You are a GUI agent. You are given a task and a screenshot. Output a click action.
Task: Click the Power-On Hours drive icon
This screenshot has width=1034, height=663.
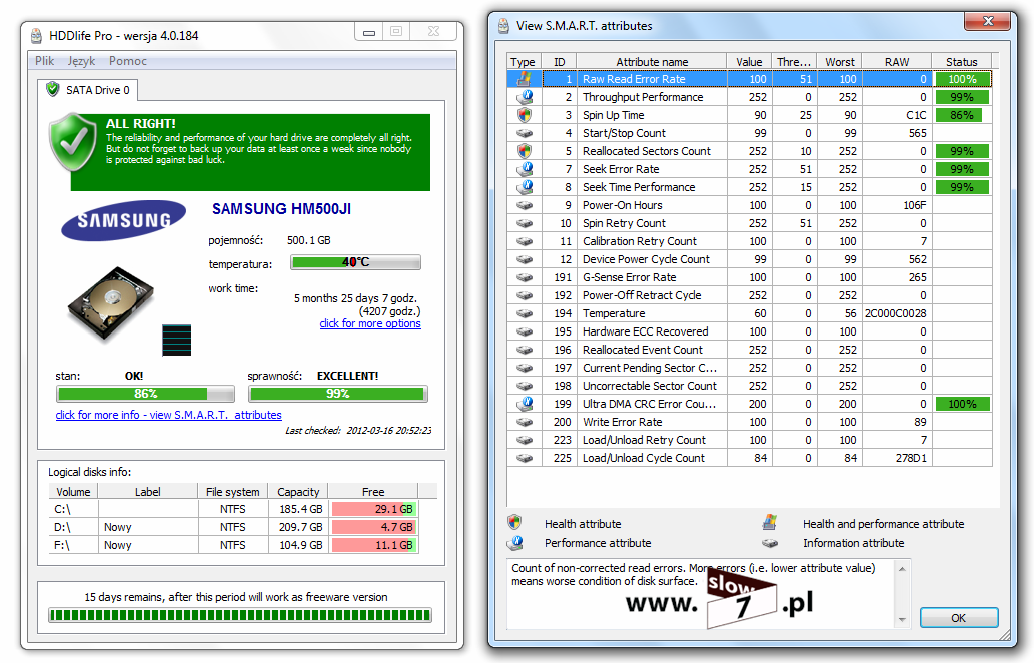coord(525,205)
